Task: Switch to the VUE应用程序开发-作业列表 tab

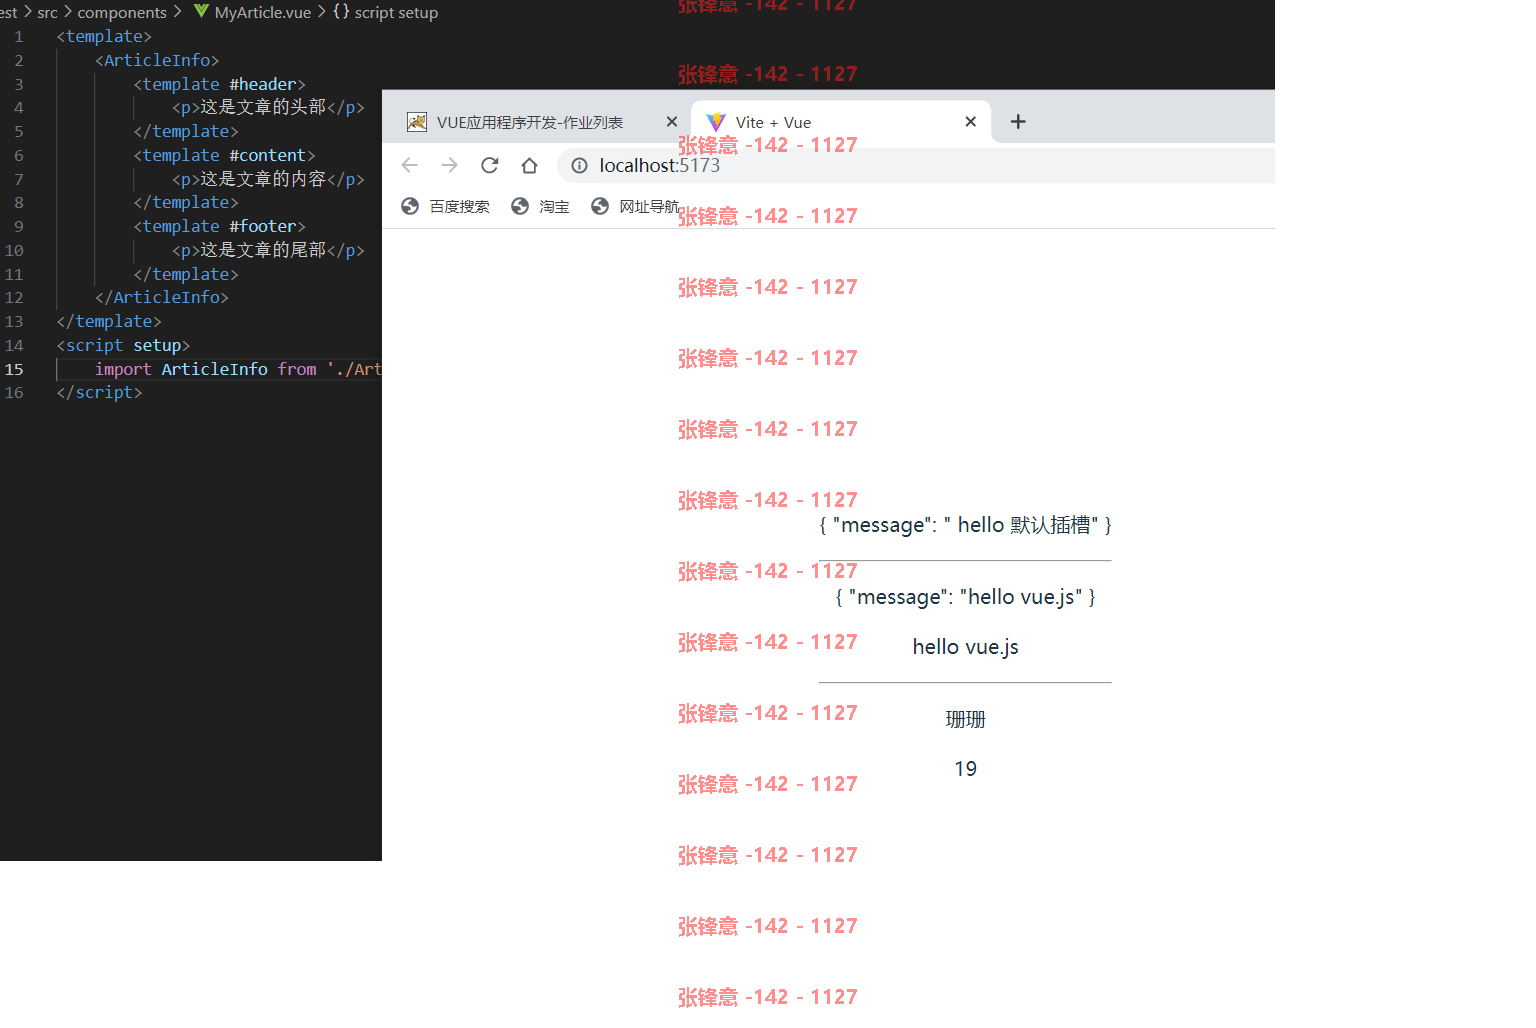Action: pos(530,122)
